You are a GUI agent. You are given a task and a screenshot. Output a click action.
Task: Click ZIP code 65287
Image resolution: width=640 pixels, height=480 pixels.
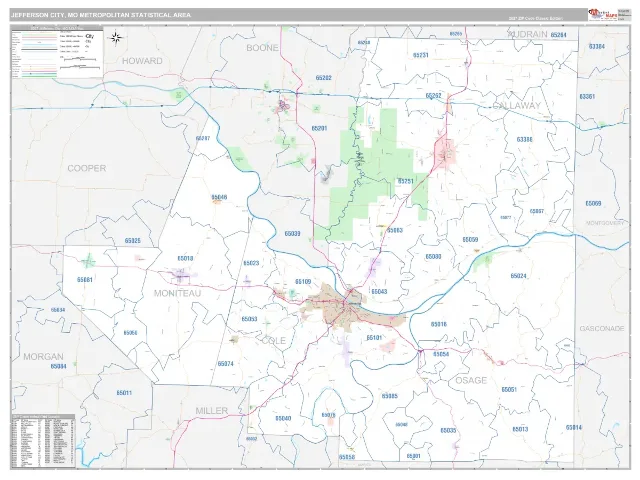pyautogui.click(x=203, y=138)
